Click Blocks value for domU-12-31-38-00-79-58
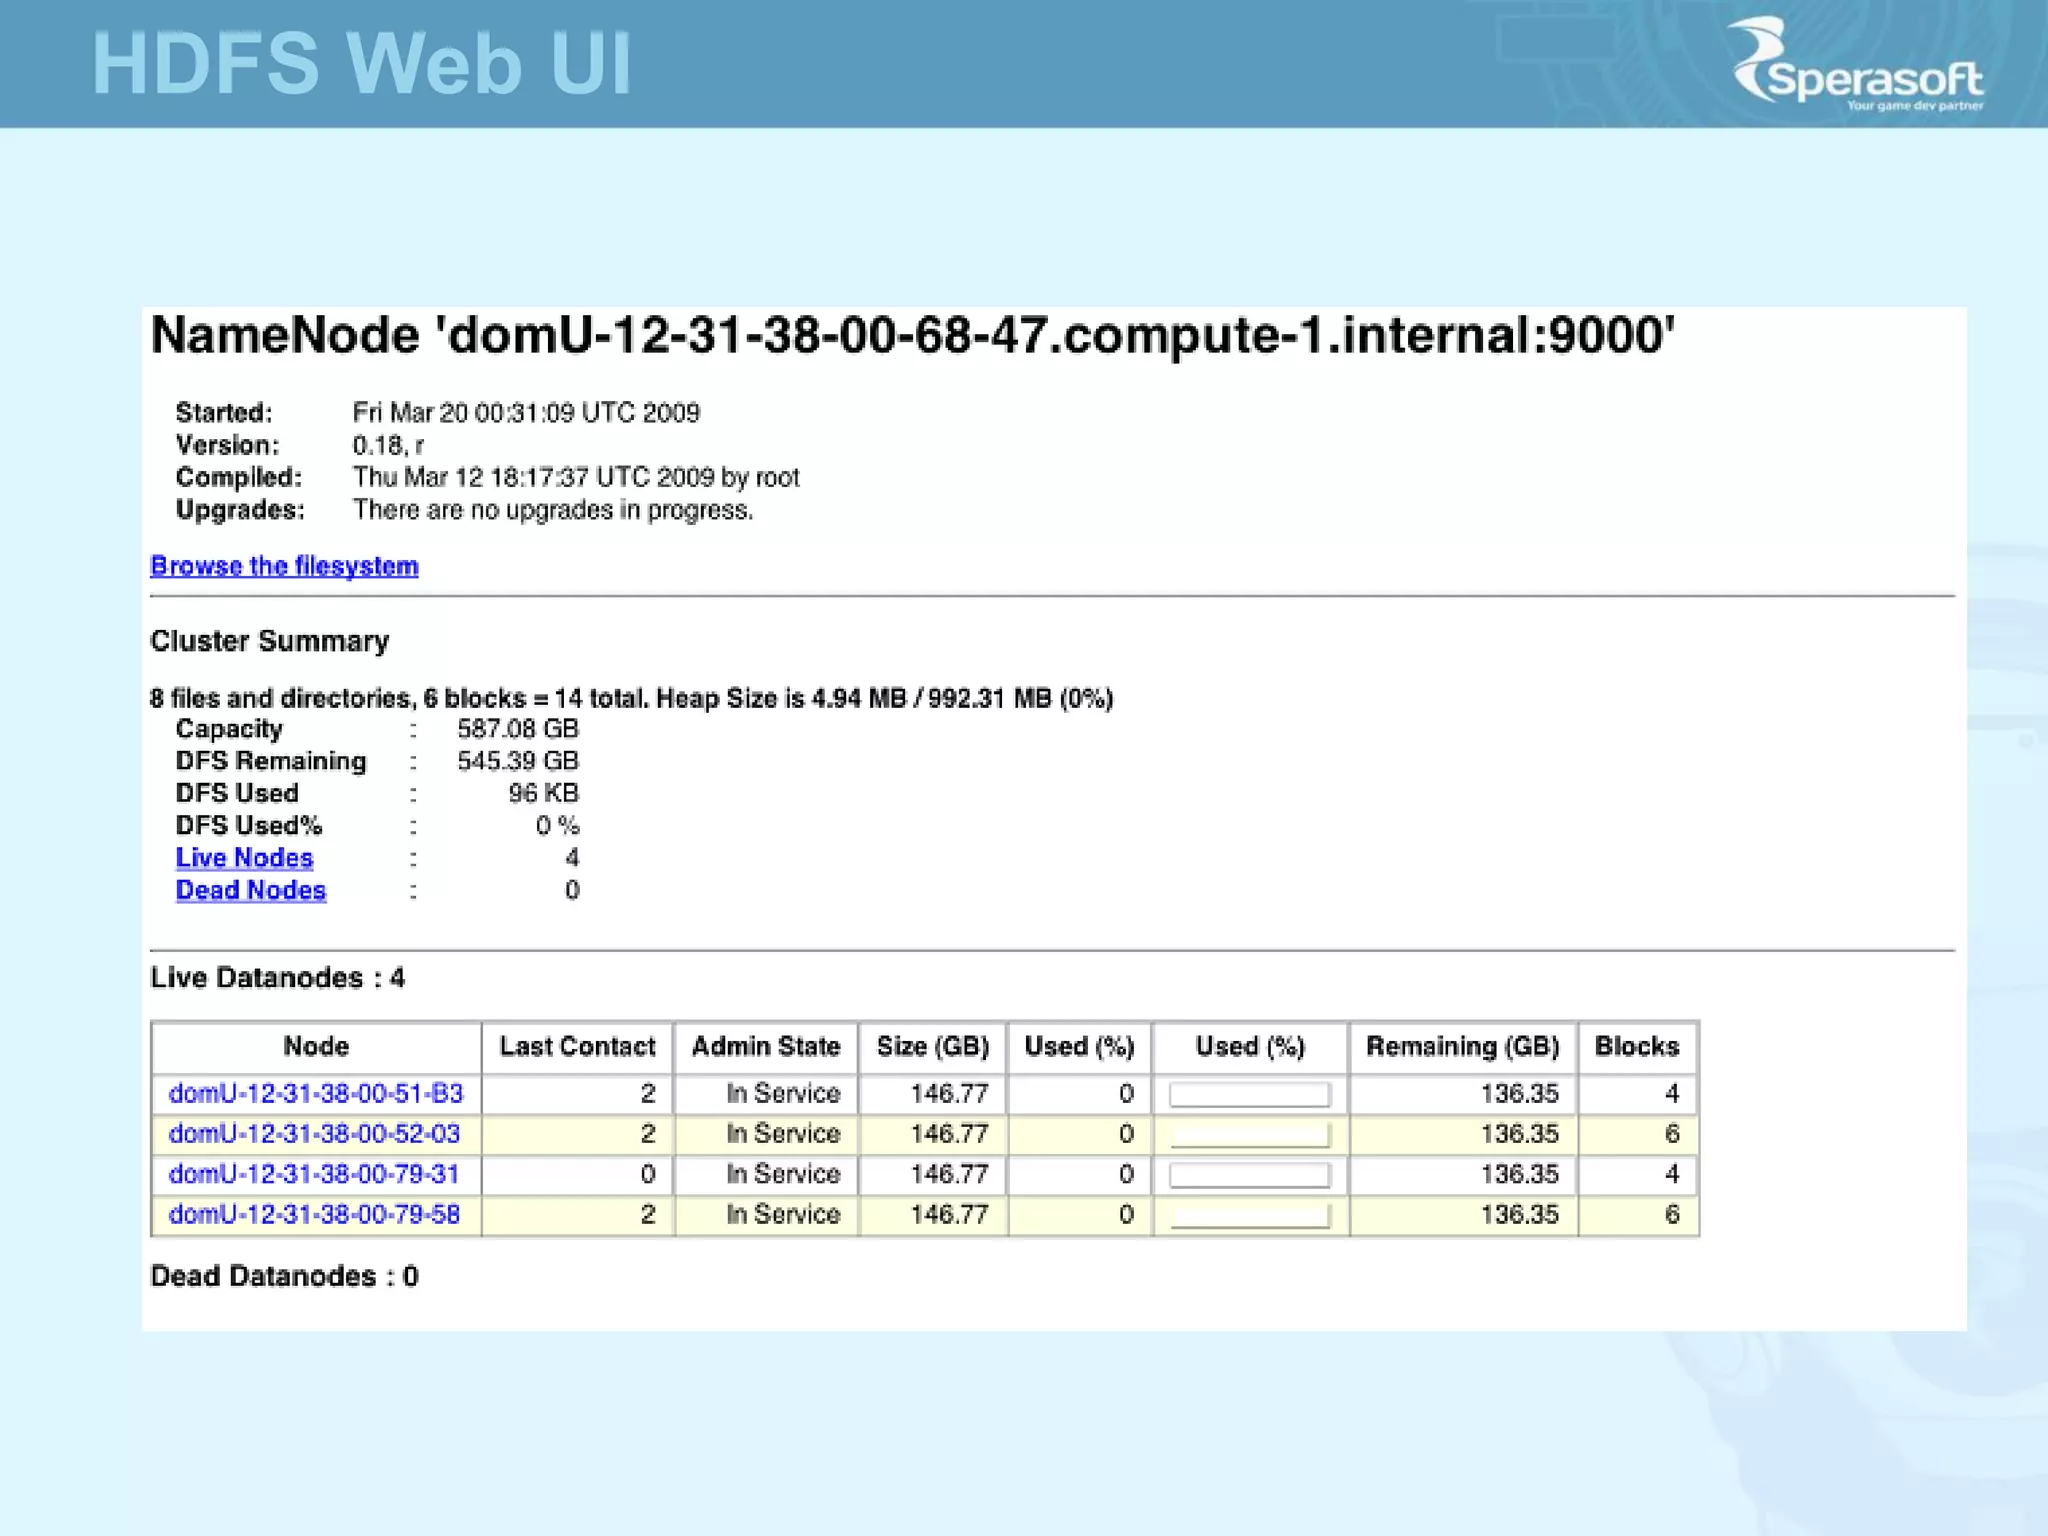This screenshot has width=2048, height=1536. (1671, 1214)
